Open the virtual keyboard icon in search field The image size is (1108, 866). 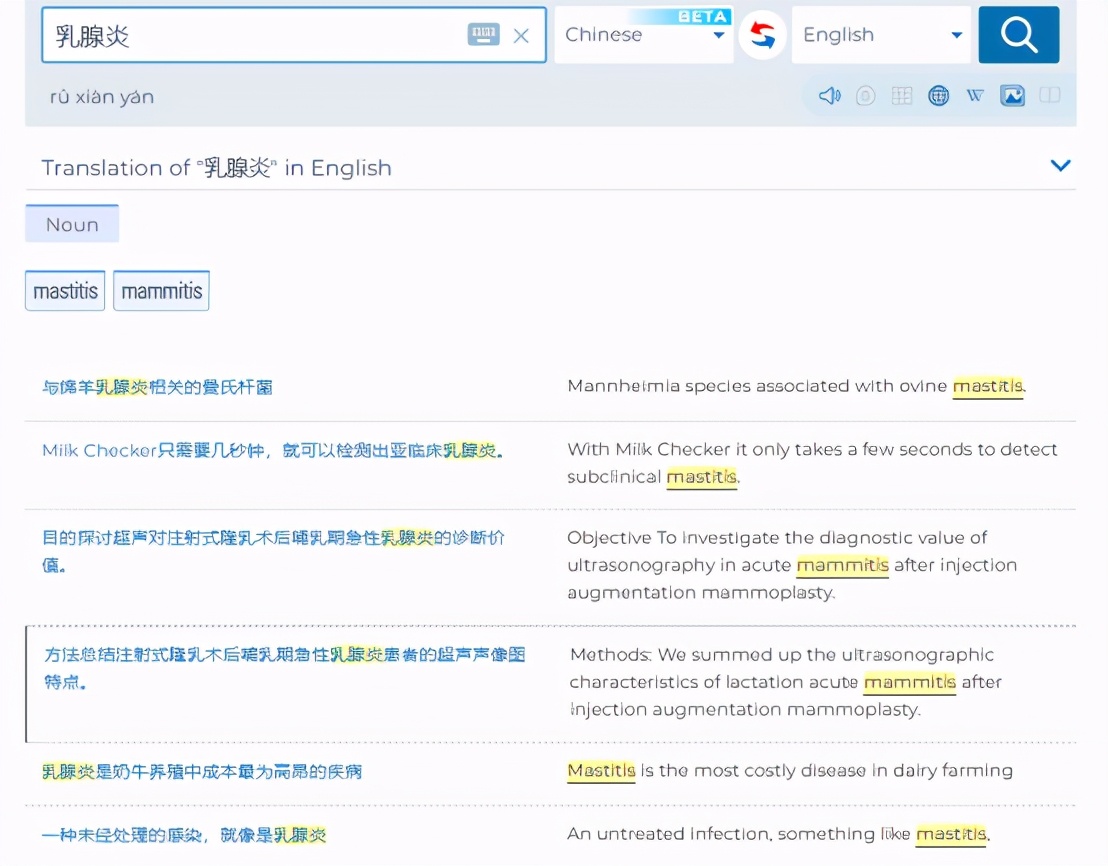484,33
